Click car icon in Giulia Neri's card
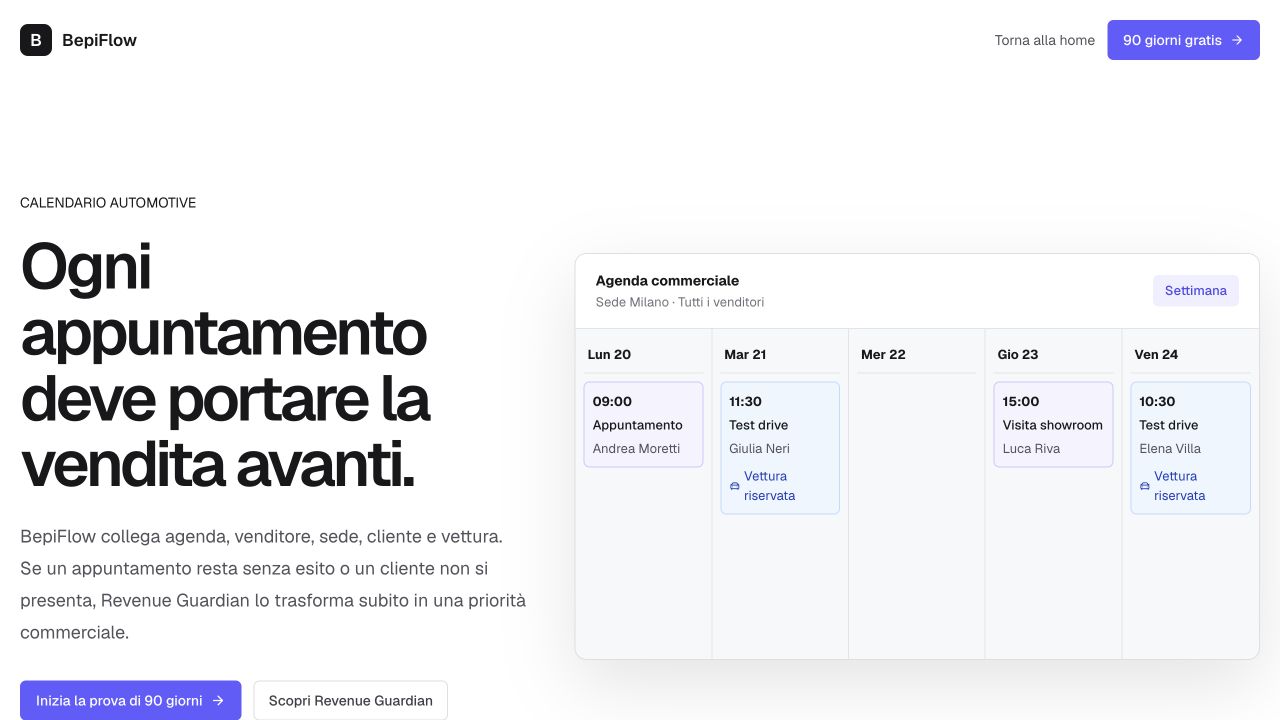Viewport: 1280px width, 720px height. click(735, 486)
